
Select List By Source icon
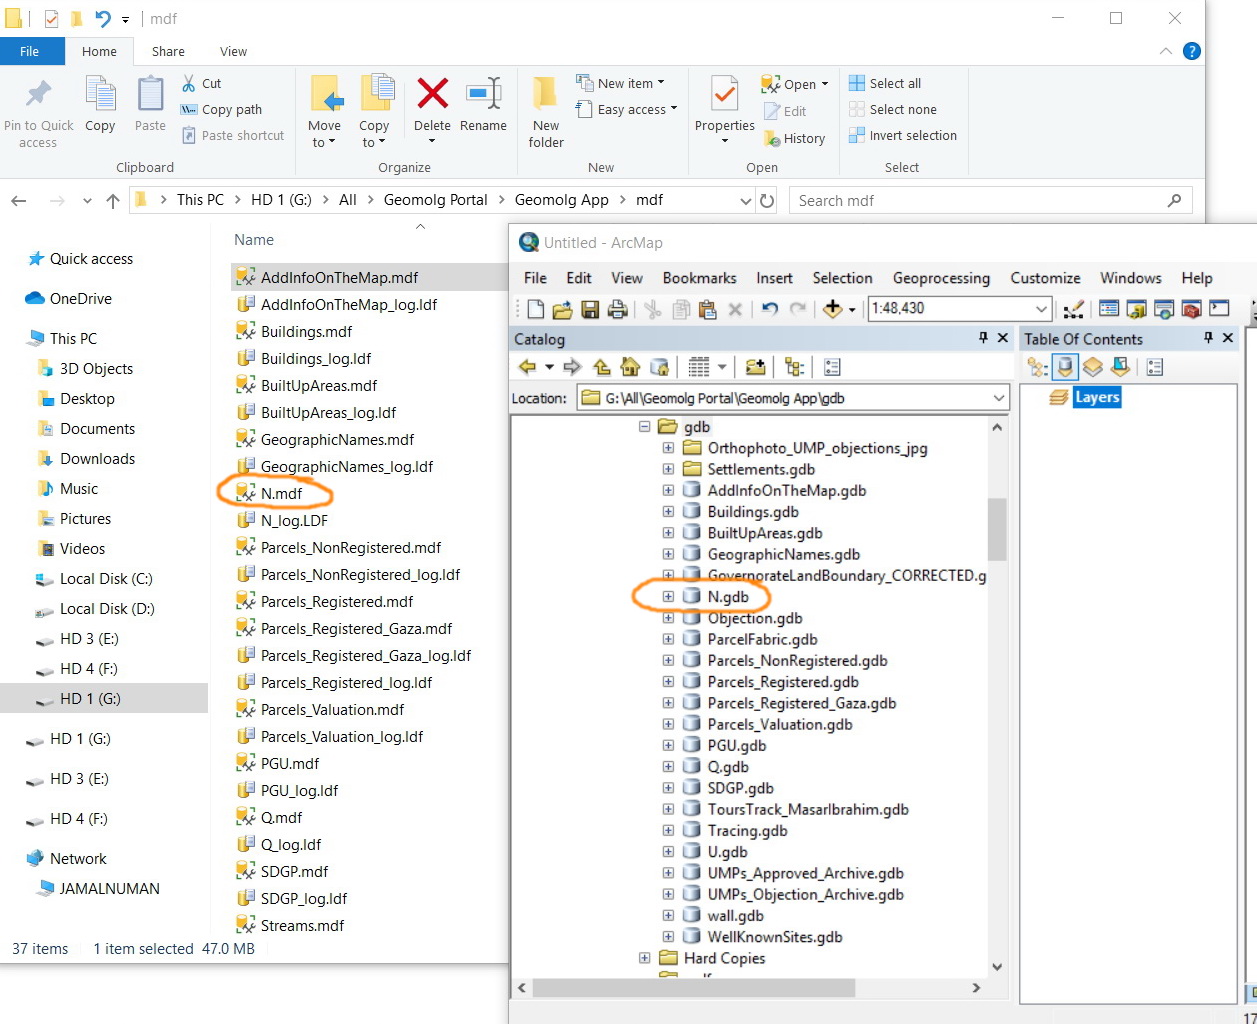pyautogui.click(x=1065, y=368)
